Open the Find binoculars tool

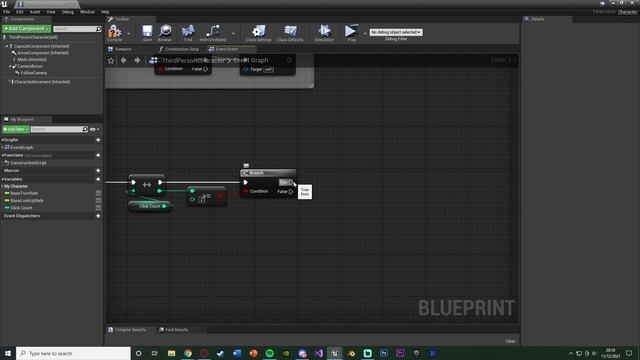coord(188,32)
